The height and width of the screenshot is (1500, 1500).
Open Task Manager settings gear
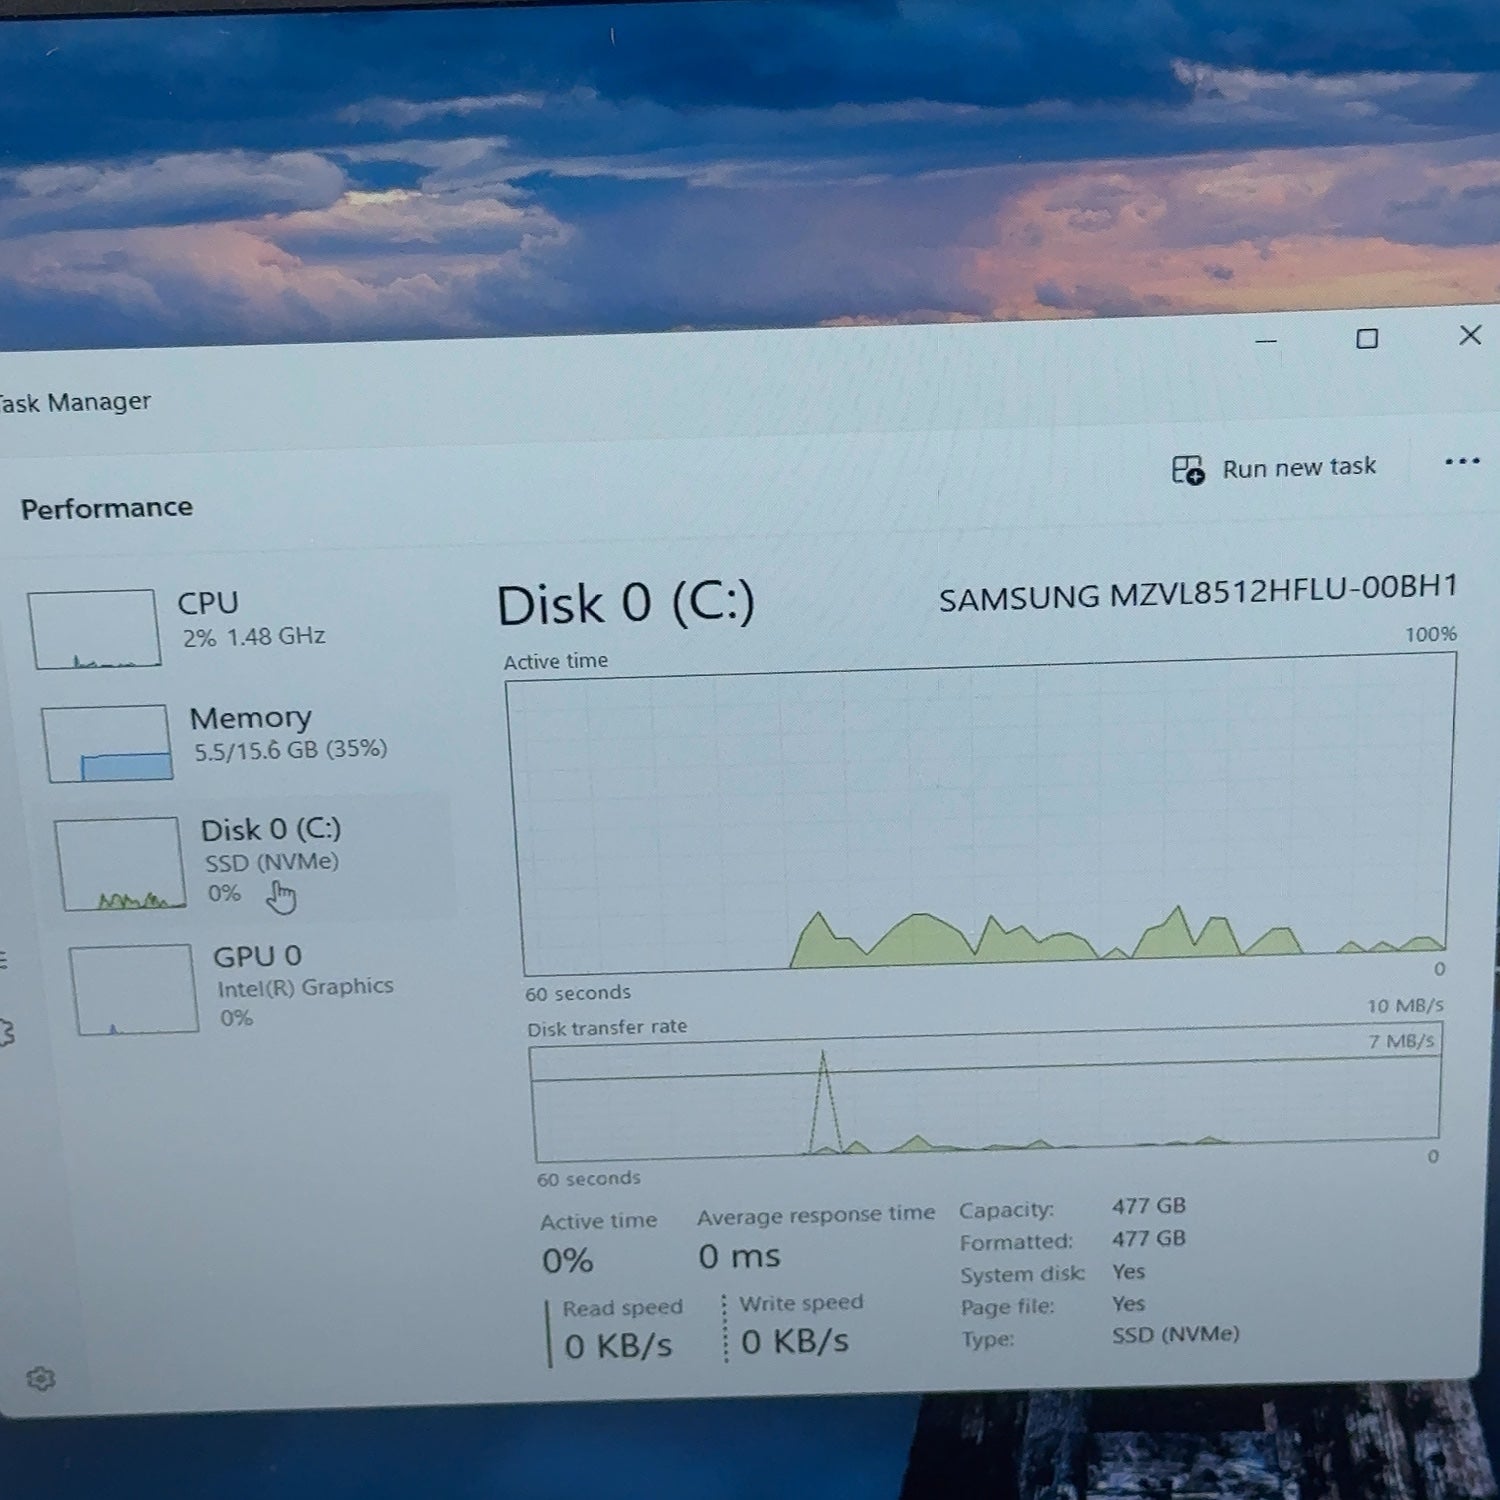coord(41,1379)
